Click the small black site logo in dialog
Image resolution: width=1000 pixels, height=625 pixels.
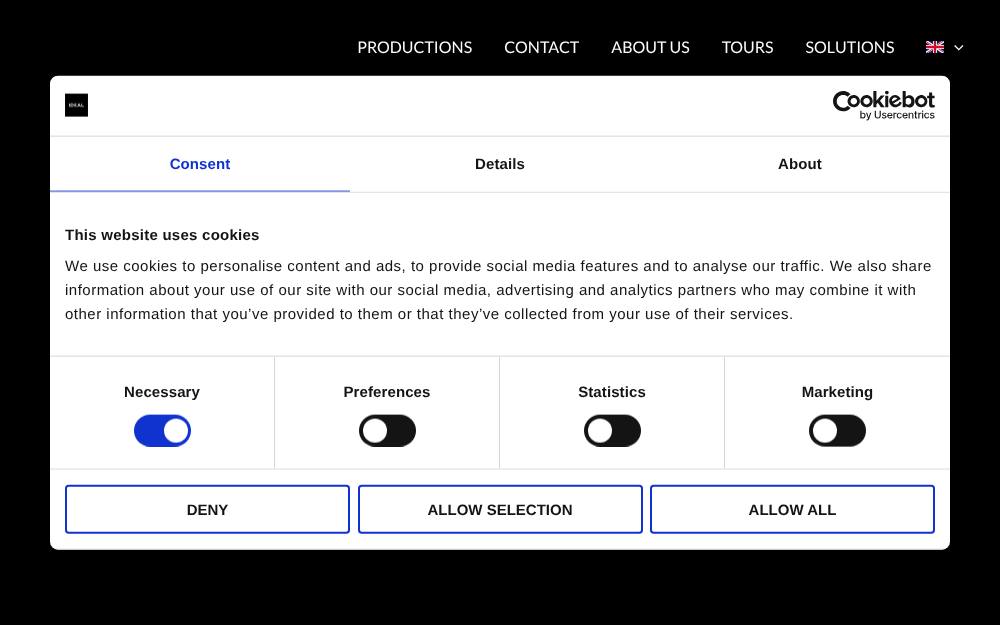(x=77, y=105)
